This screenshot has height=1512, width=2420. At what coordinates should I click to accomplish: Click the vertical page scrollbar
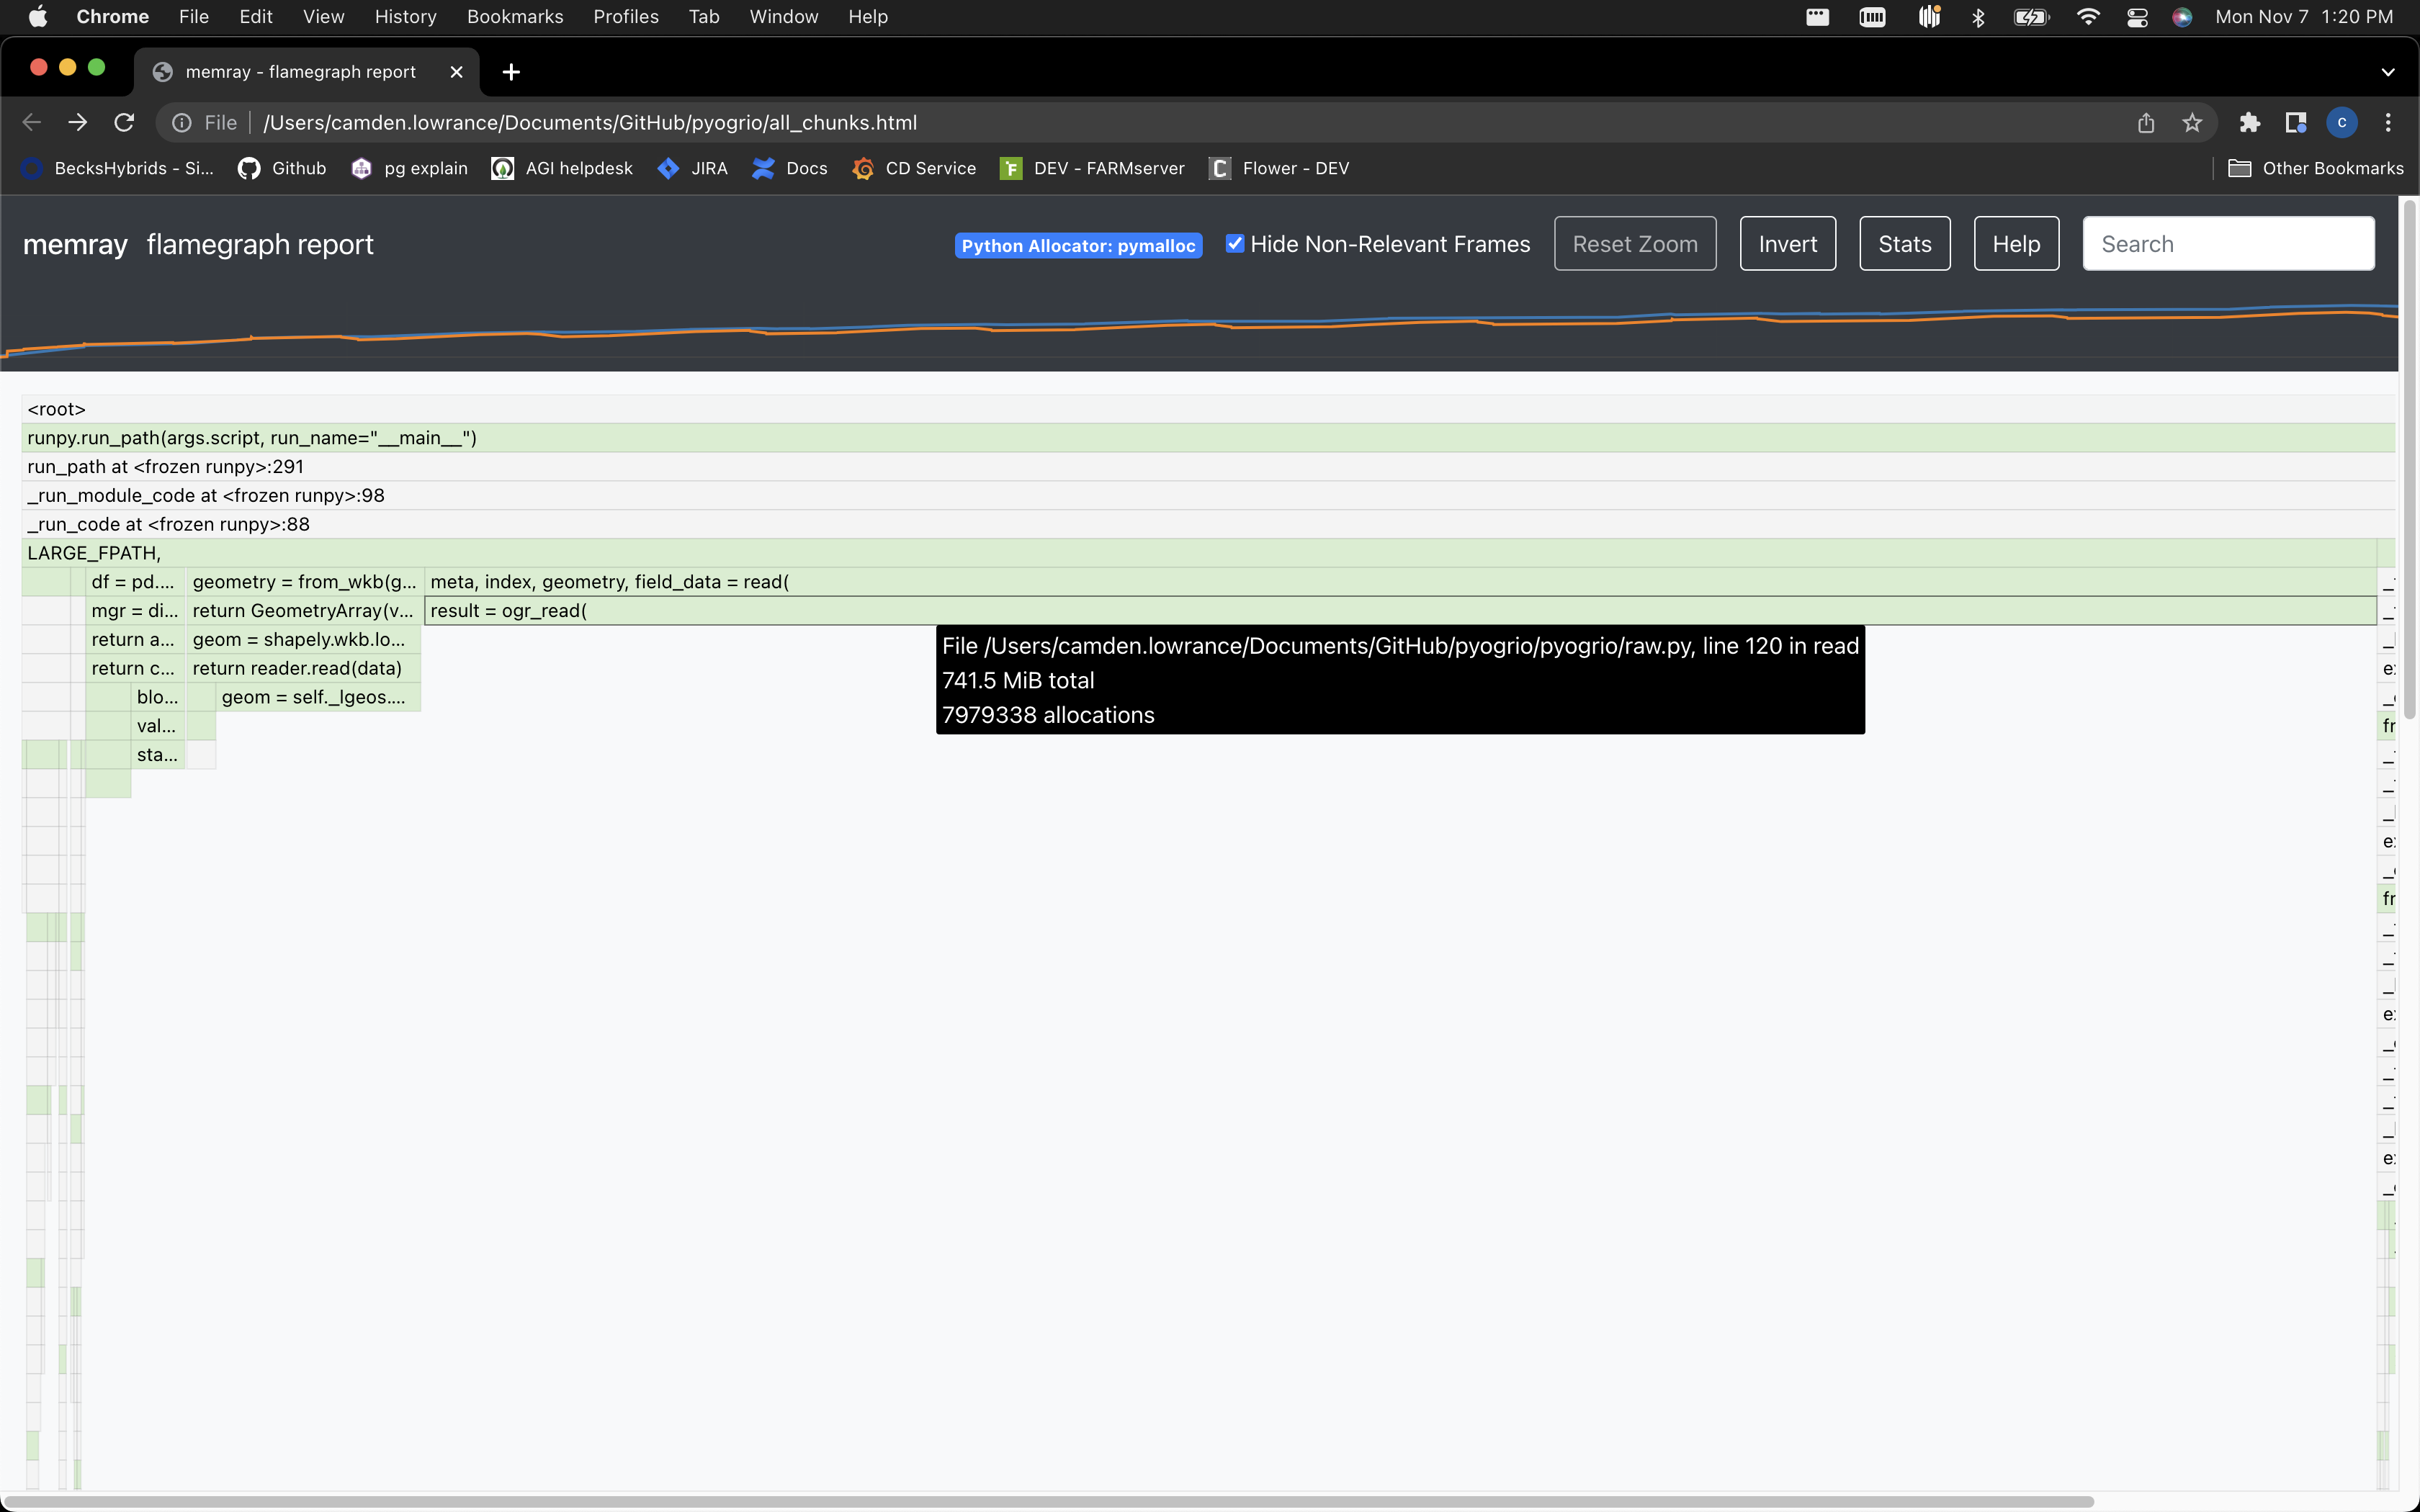pyautogui.click(x=2409, y=460)
